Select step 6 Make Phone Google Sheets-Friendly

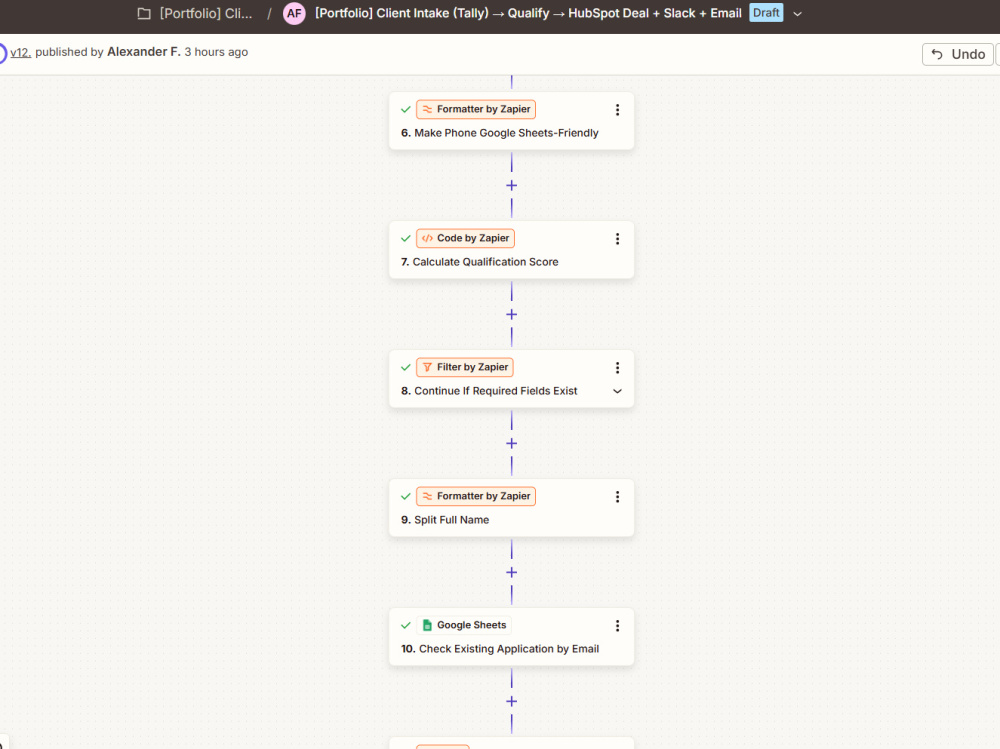pos(511,121)
